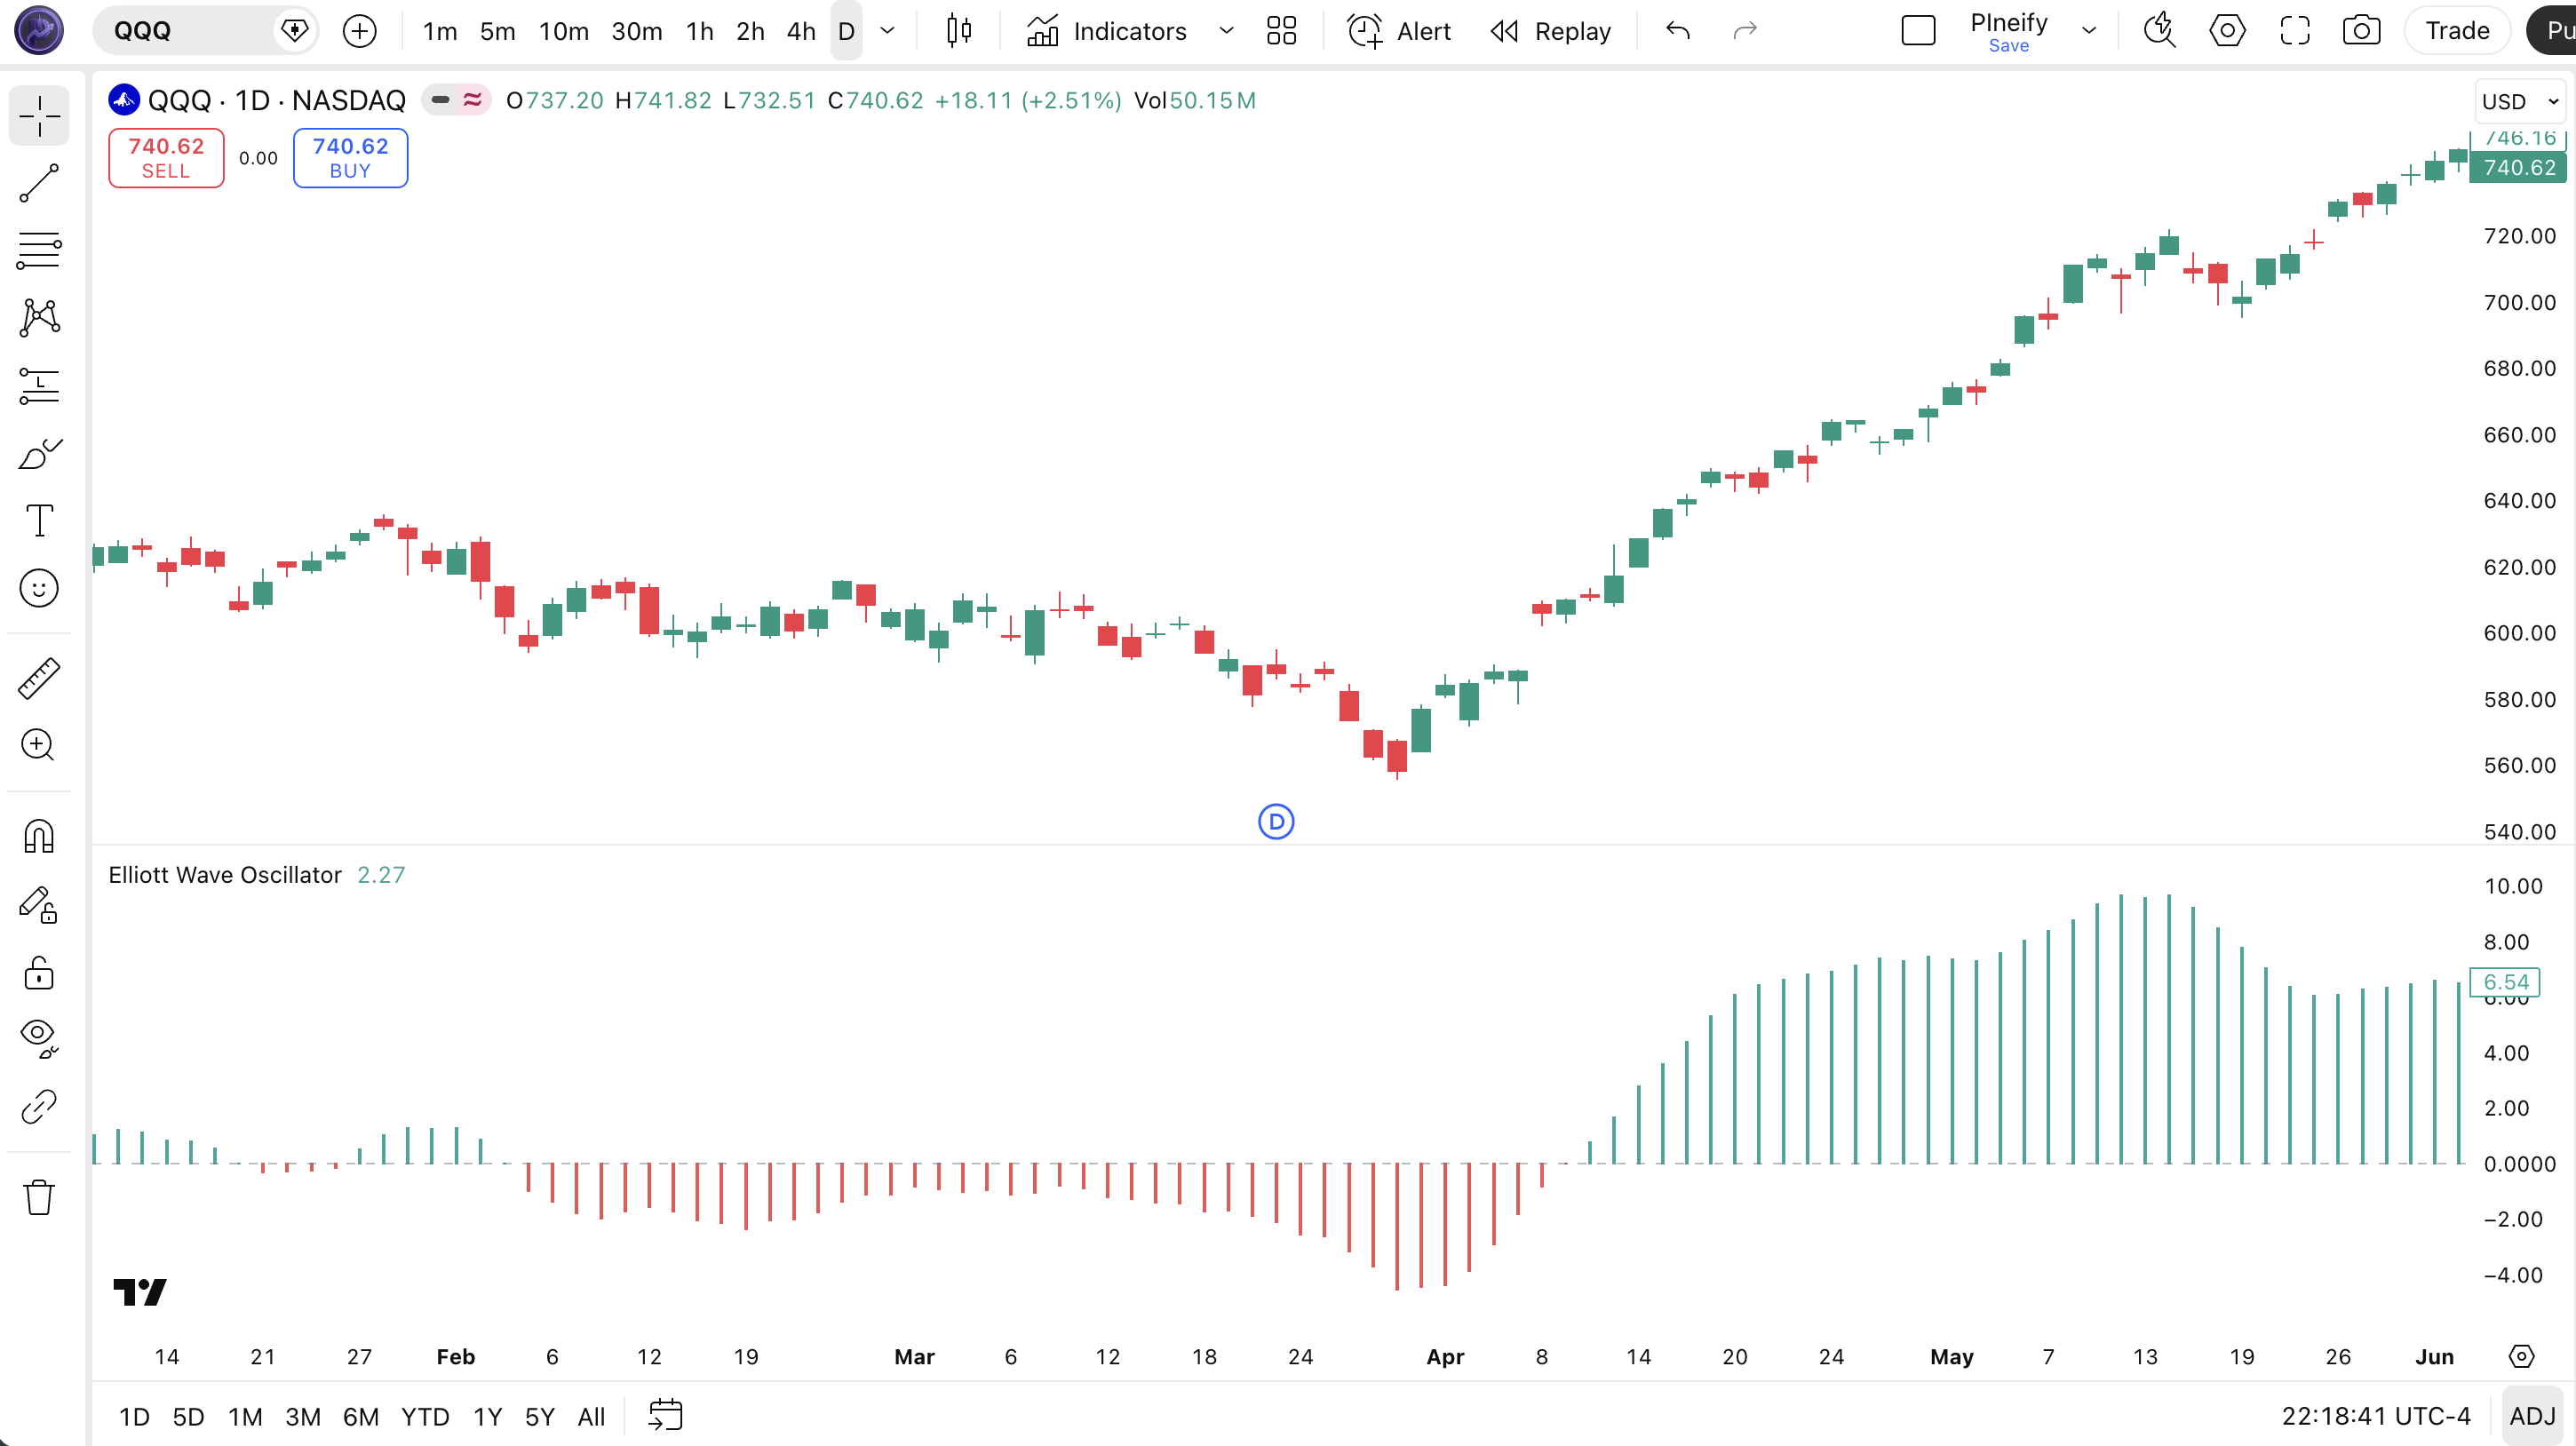
Task: Click the 740.62 BUY button
Action: pyautogui.click(x=350, y=158)
